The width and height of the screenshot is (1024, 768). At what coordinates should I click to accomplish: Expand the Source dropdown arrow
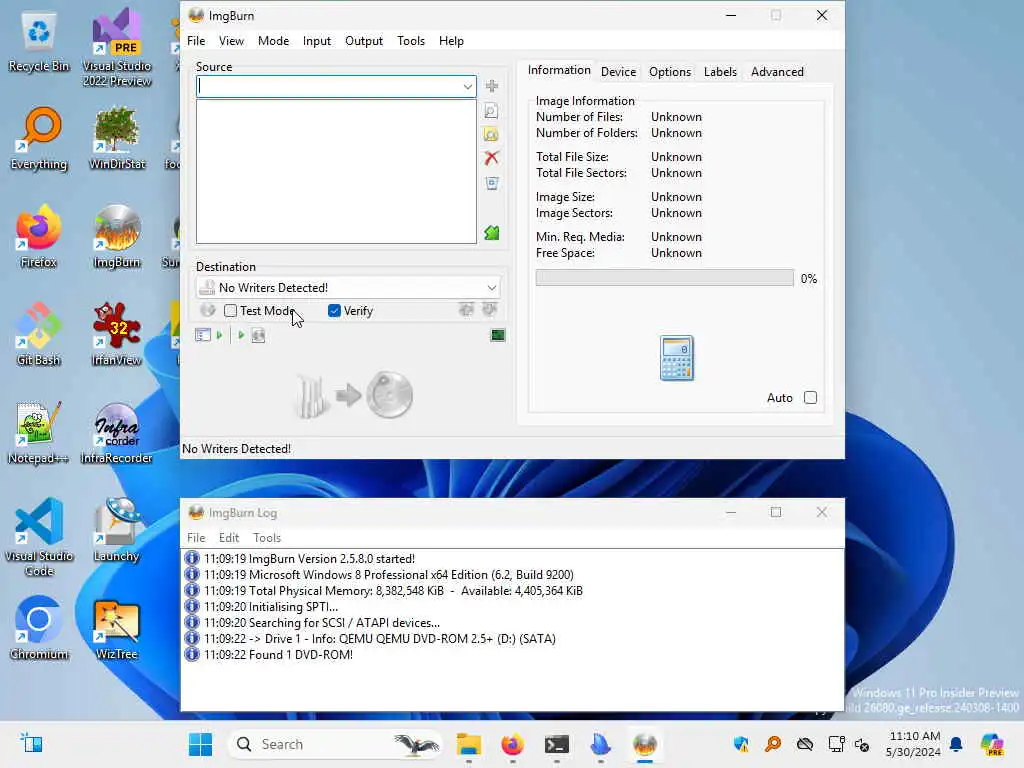[x=468, y=86]
